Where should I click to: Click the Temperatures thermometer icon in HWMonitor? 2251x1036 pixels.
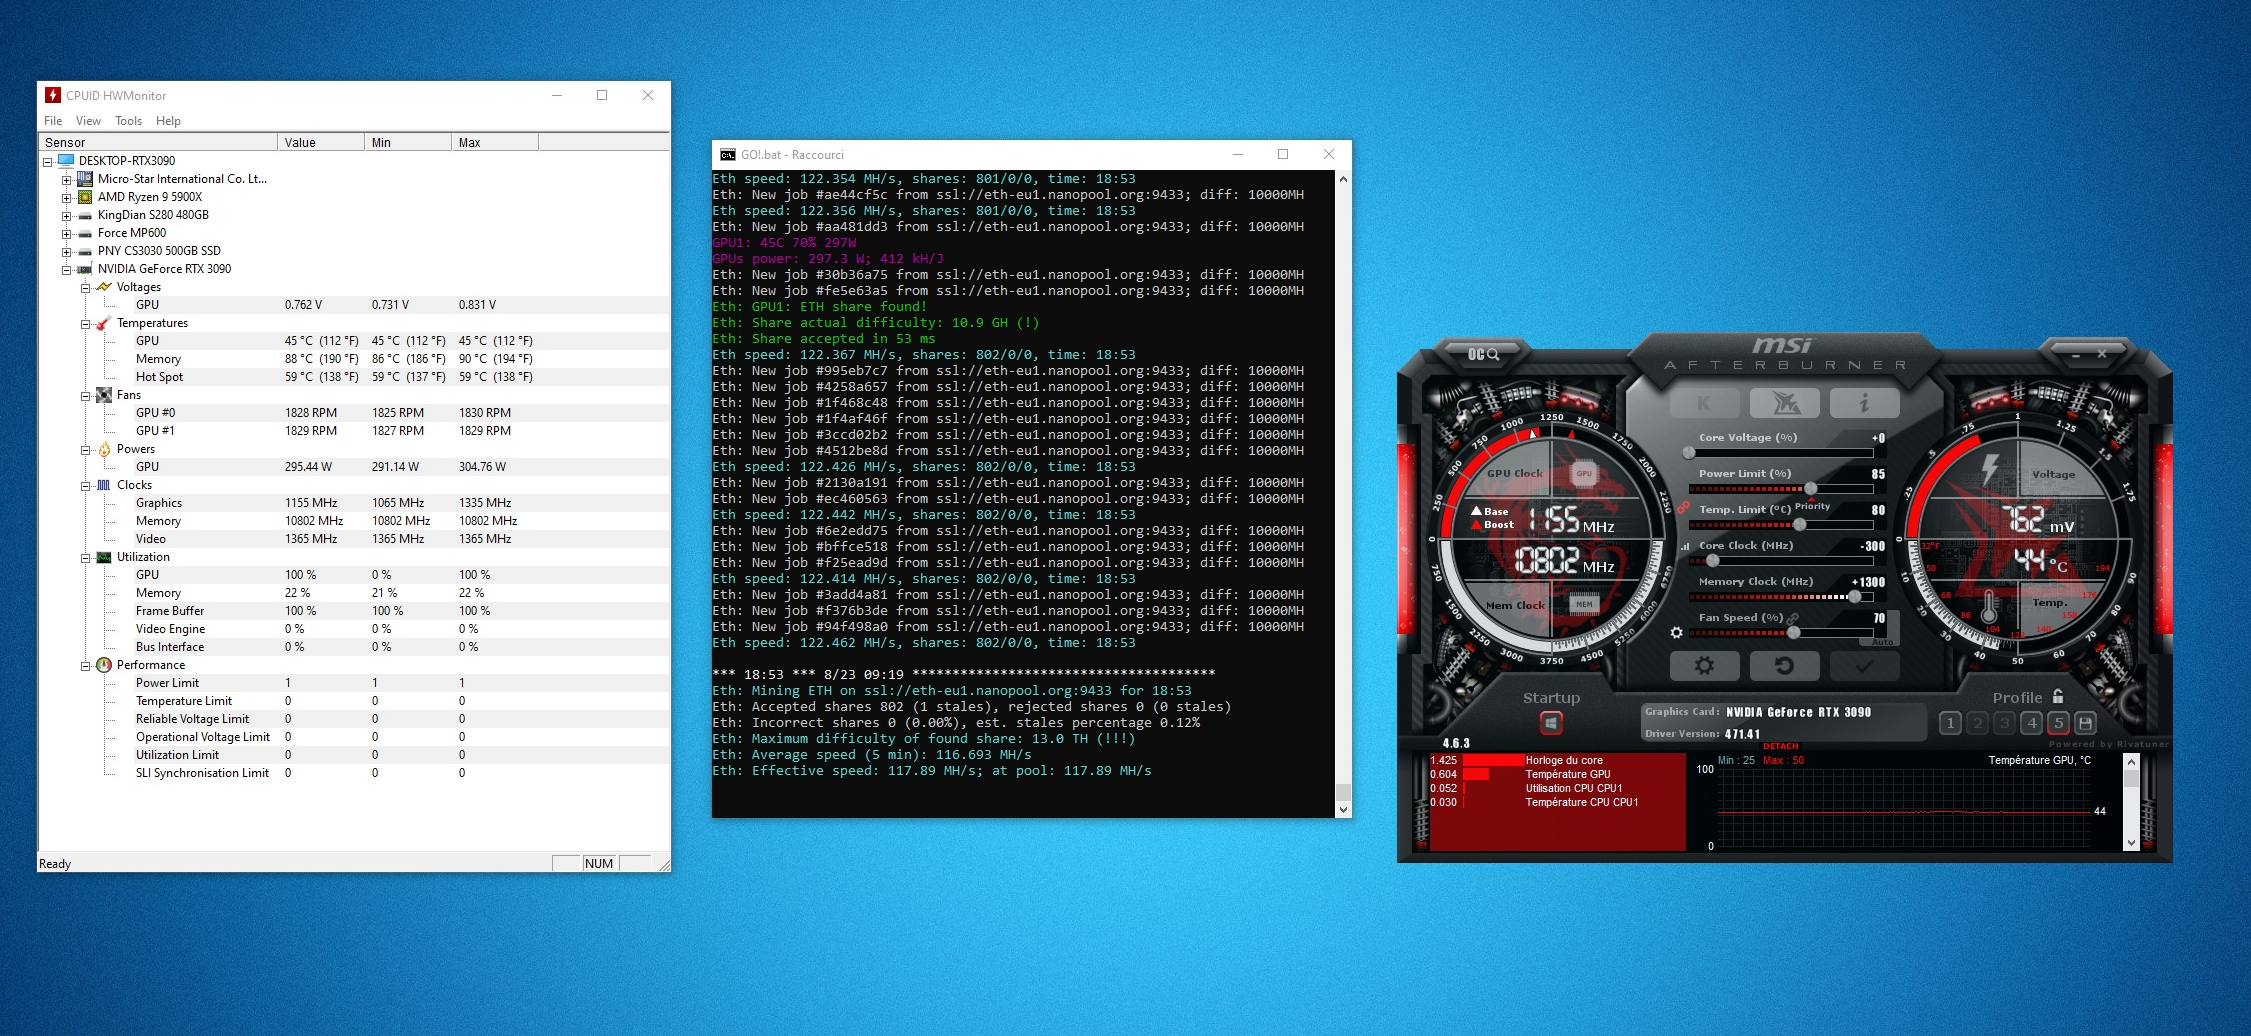pos(104,323)
